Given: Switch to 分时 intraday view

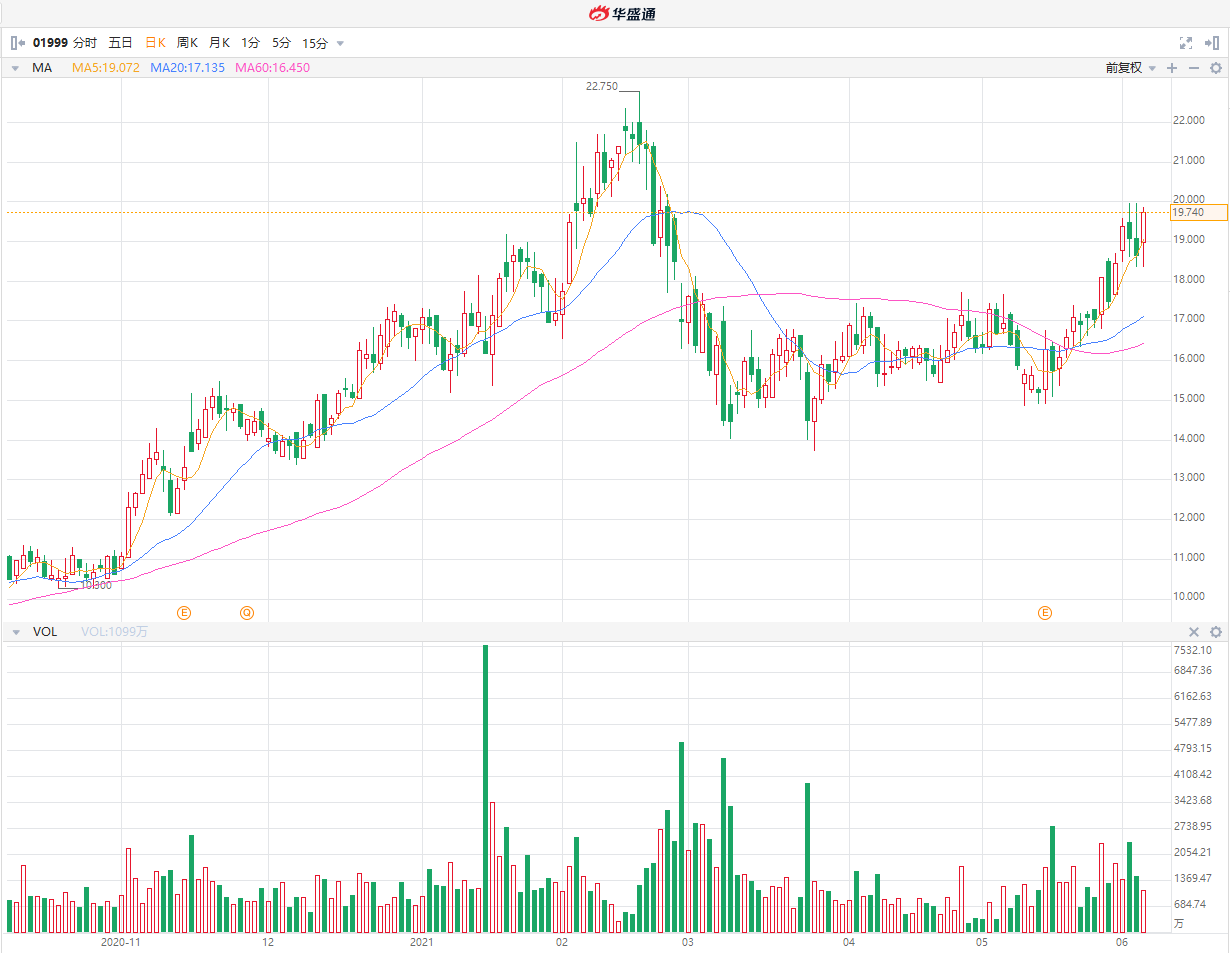Looking at the screenshot, I should pos(85,43).
